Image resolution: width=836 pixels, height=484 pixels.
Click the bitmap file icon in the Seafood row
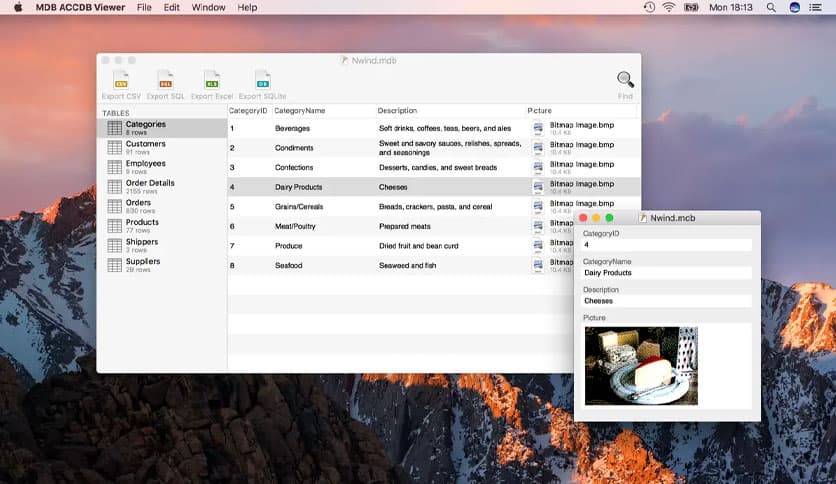pyautogui.click(x=538, y=265)
